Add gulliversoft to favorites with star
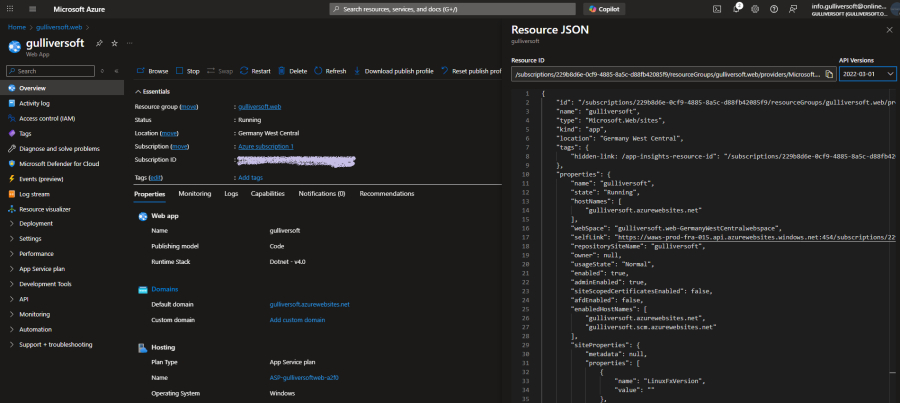This screenshot has height=403, width=900. (113, 44)
